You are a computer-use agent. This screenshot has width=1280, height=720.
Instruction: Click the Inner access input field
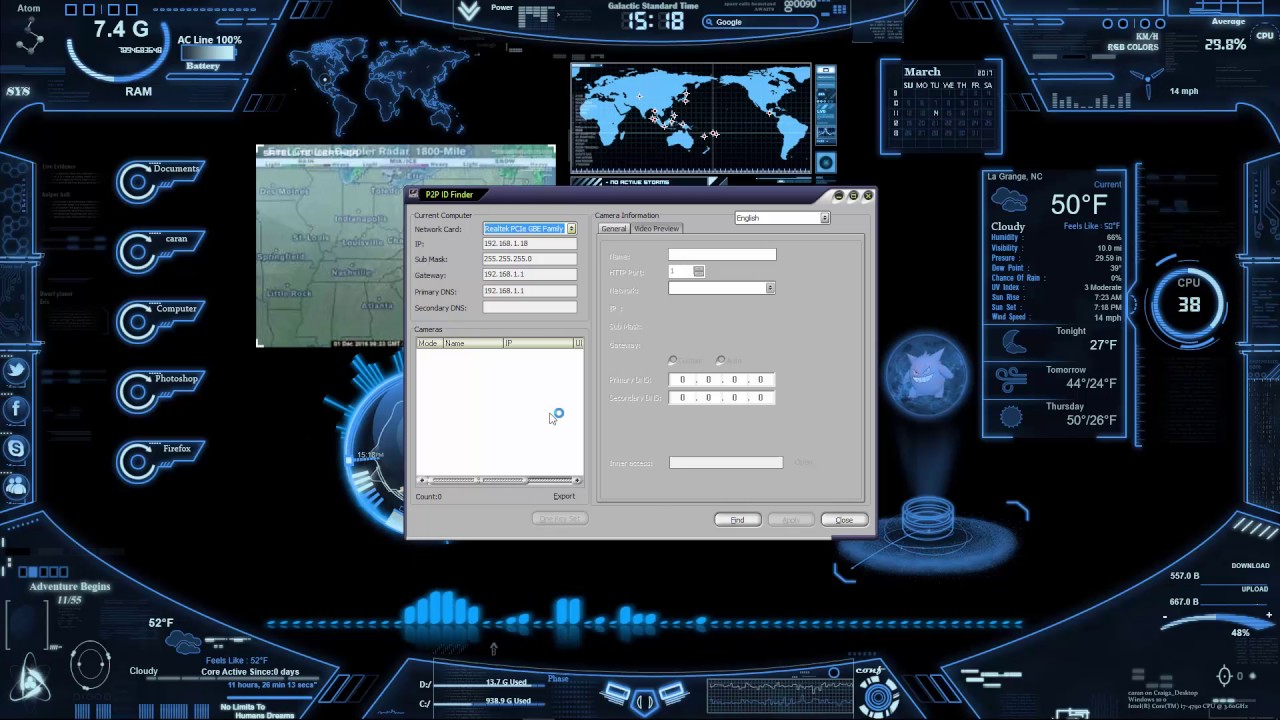coord(726,463)
